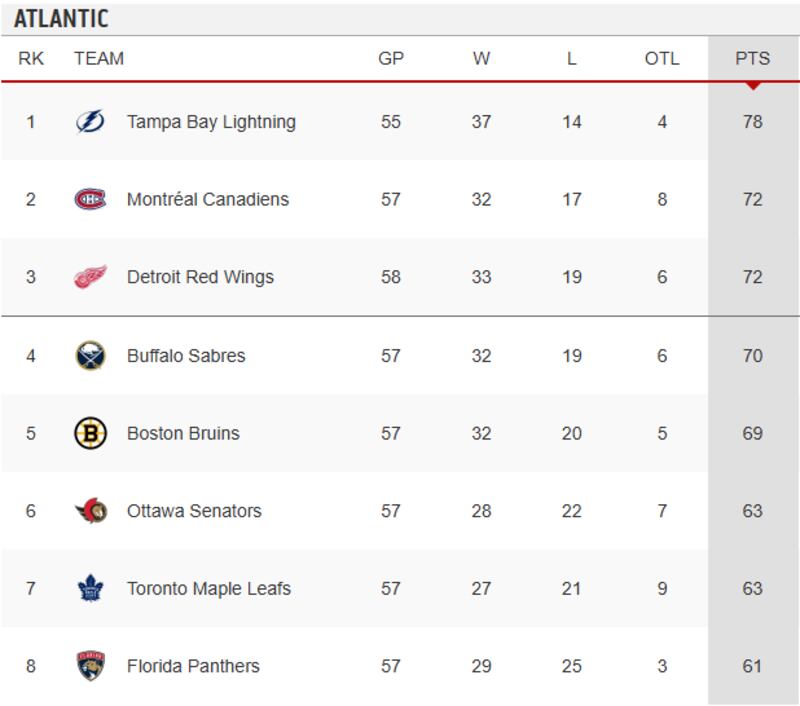Click the Florida Panthers logo
The width and height of the screenshot is (800, 706).
tap(90, 666)
